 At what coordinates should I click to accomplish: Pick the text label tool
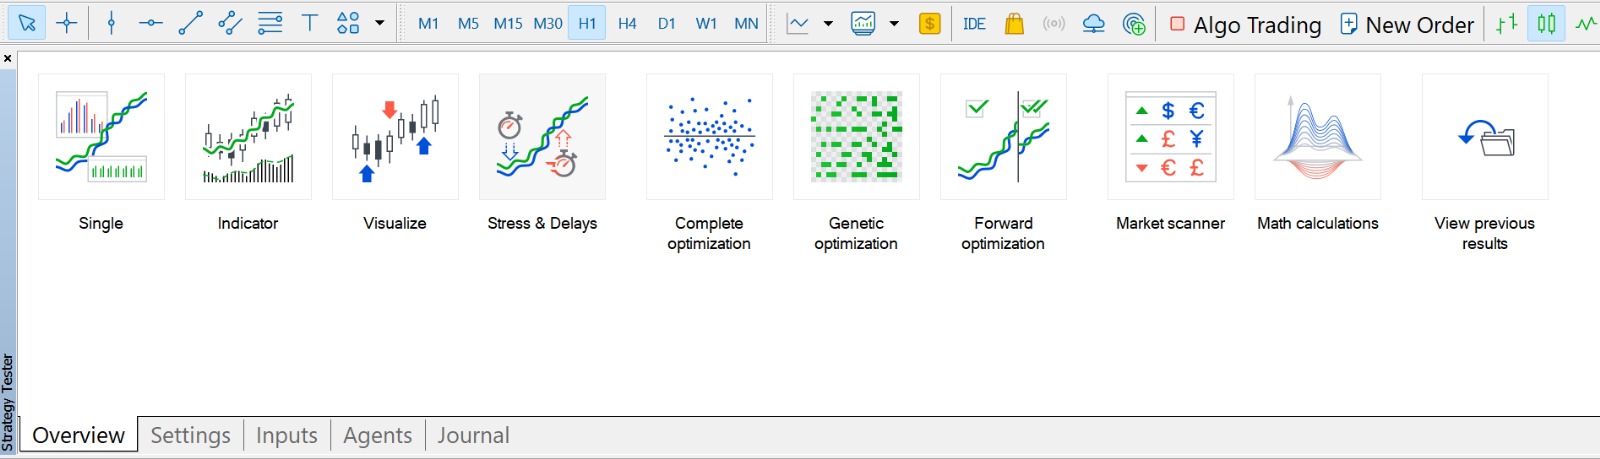(x=310, y=23)
